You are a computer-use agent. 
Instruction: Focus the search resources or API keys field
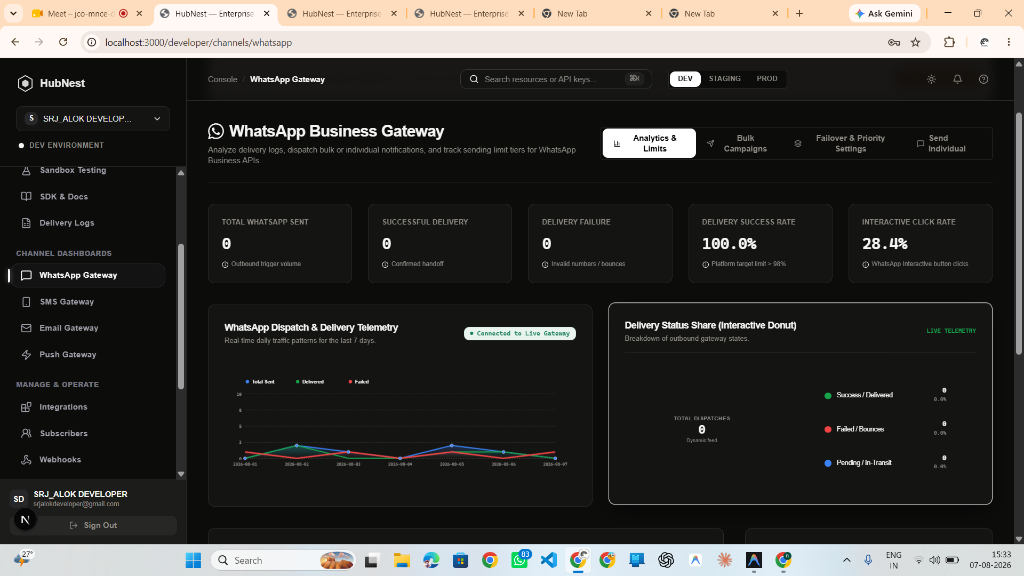(x=556, y=79)
